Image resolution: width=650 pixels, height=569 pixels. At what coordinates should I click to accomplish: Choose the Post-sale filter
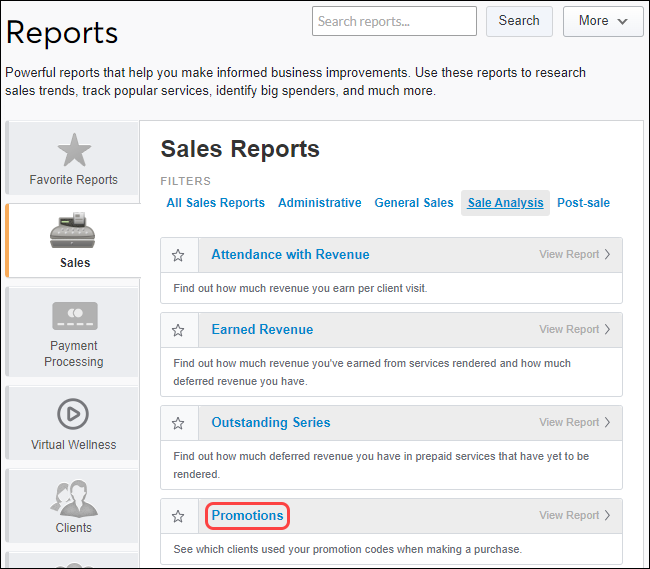(x=583, y=203)
